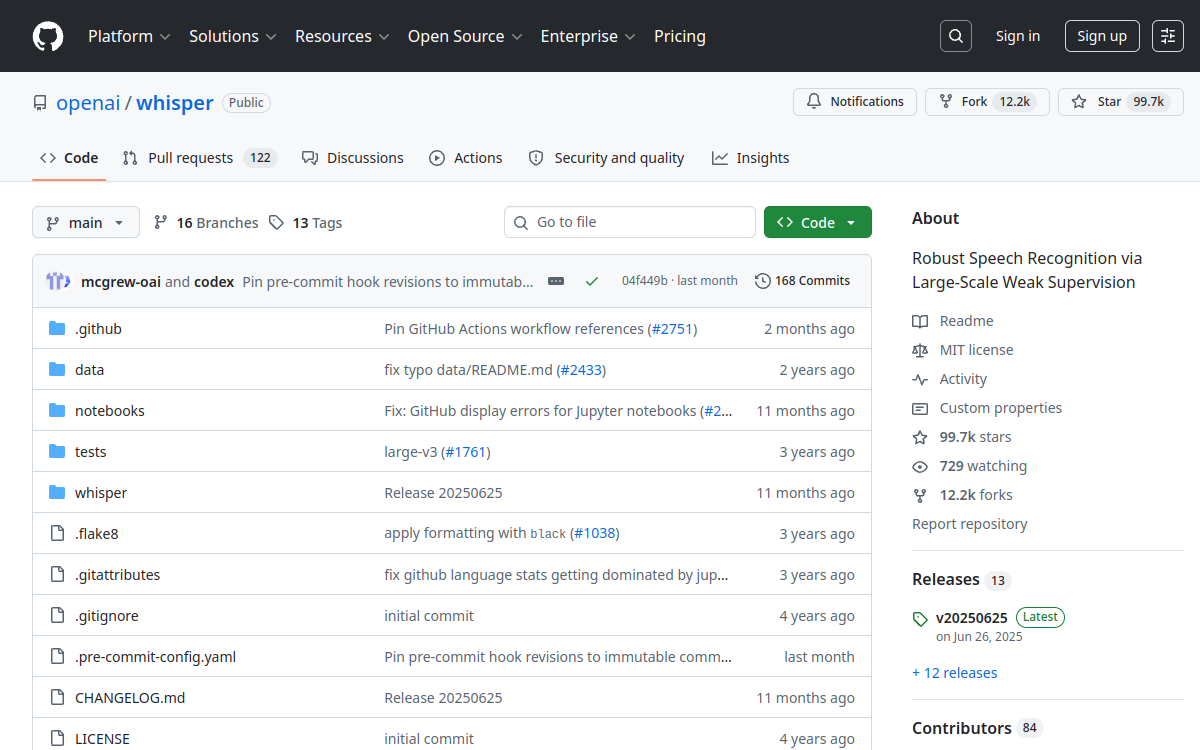Screen dimensions: 1200x750
Task: Click the .gitattributes file icon
Action: pos(57,575)
